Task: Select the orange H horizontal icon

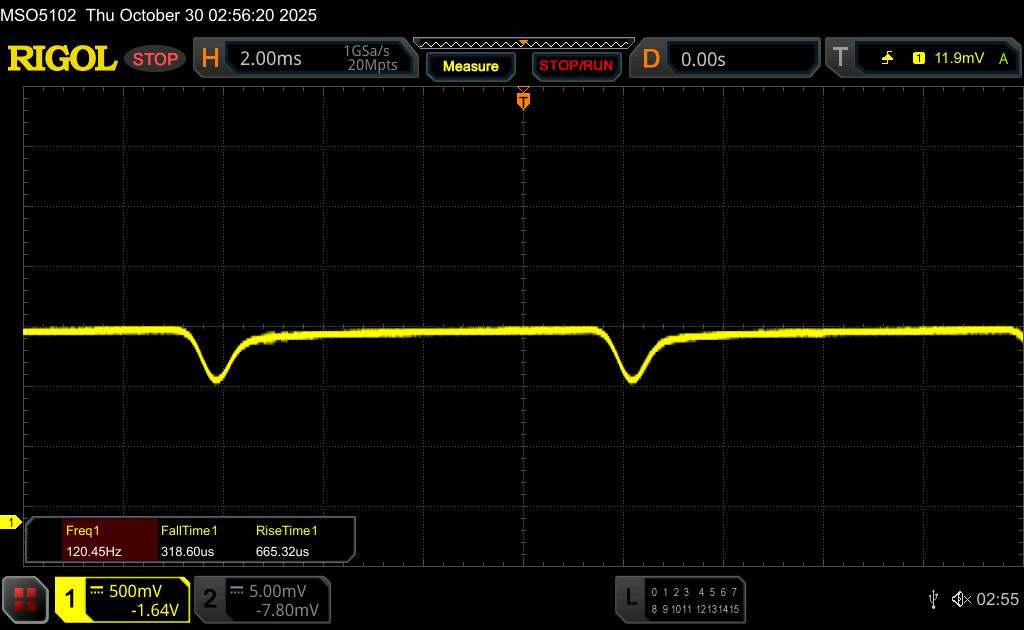Action: coord(210,59)
